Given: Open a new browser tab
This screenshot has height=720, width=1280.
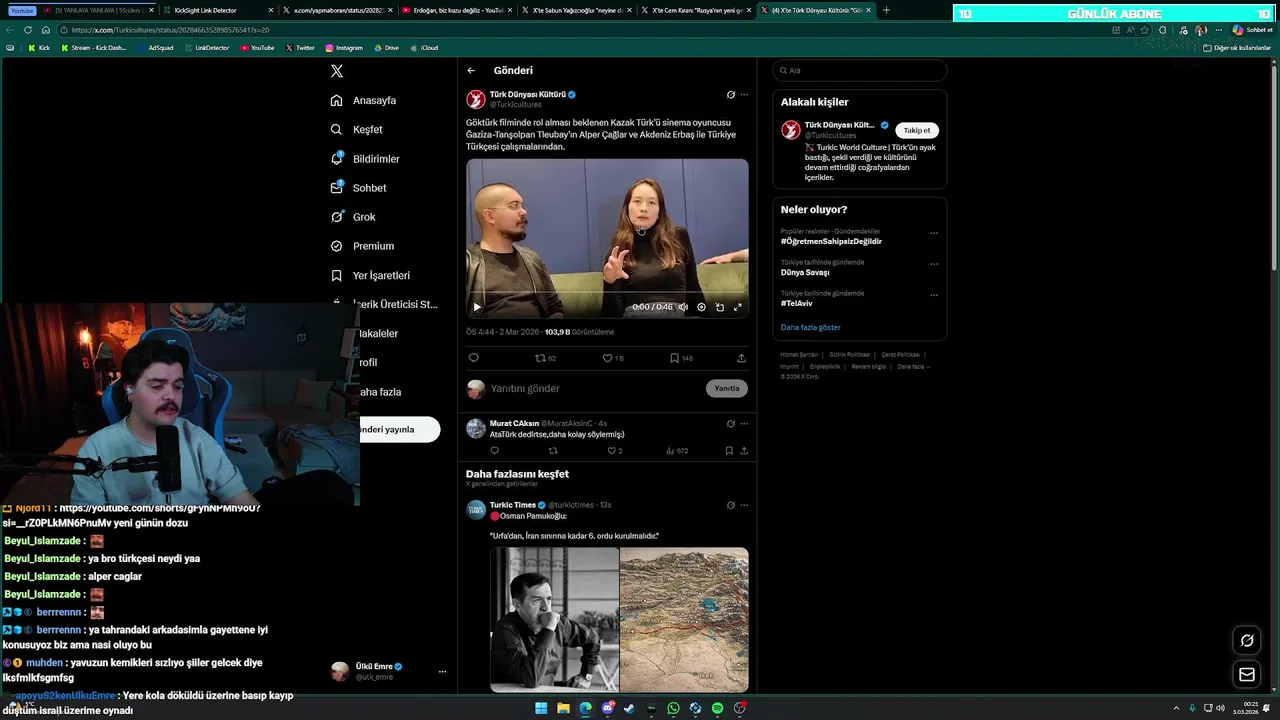Looking at the screenshot, I should click(886, 10).
